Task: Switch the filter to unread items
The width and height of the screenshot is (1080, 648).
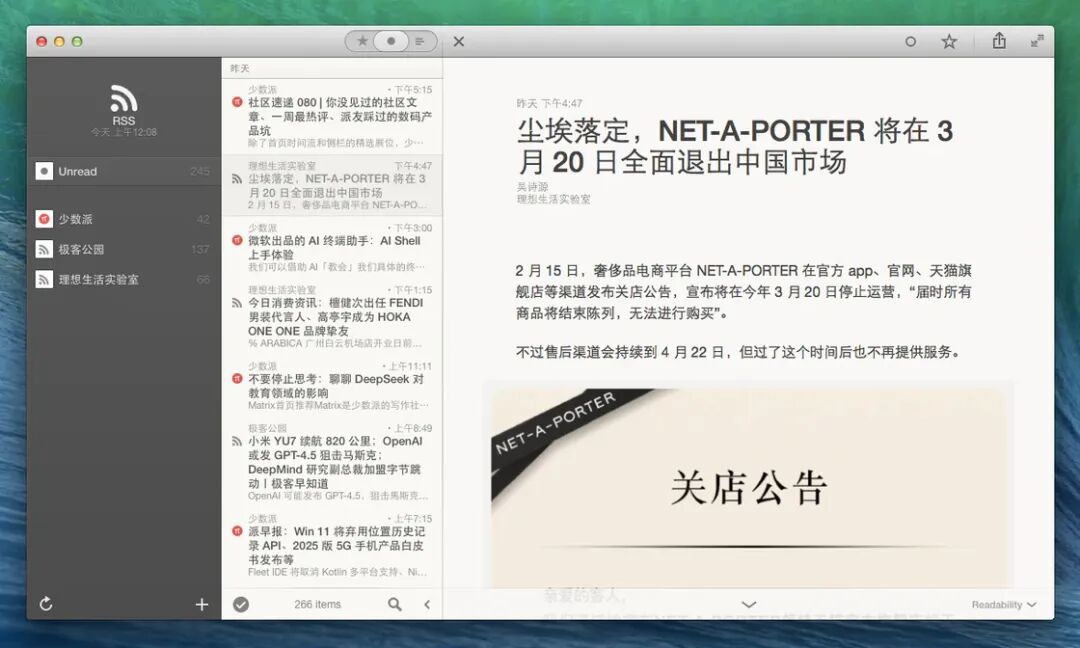Action: pyautogui.click(x=391, y=41)
